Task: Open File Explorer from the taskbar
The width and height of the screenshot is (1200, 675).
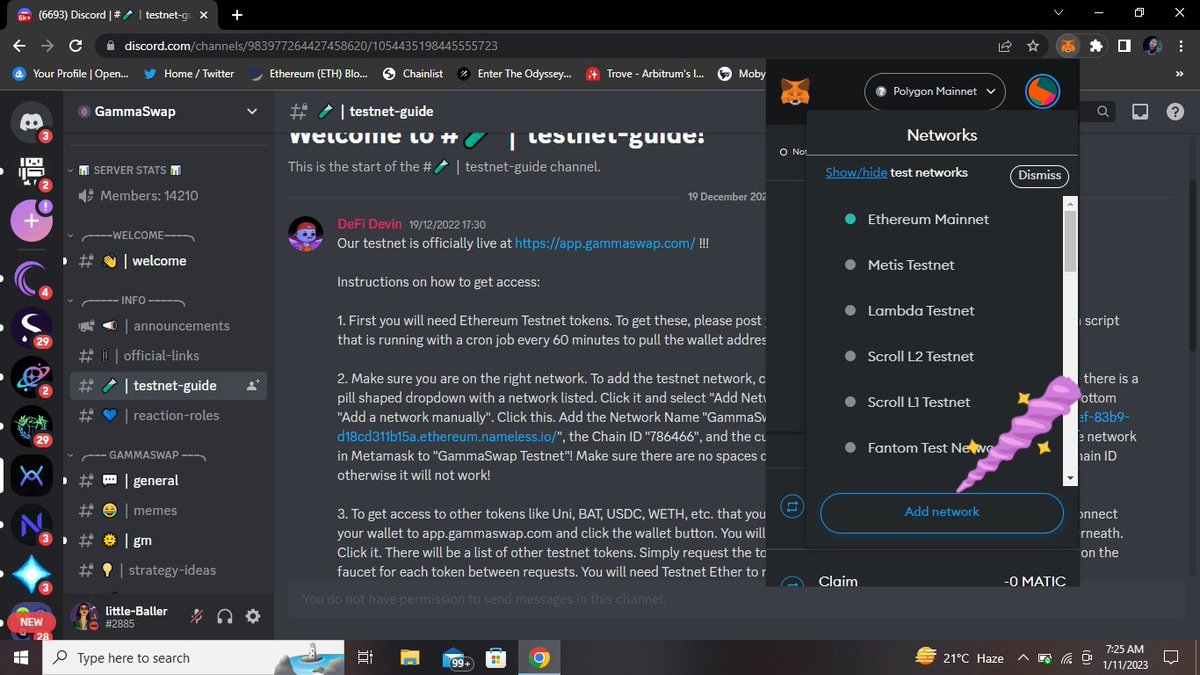Action: (410, 657)
